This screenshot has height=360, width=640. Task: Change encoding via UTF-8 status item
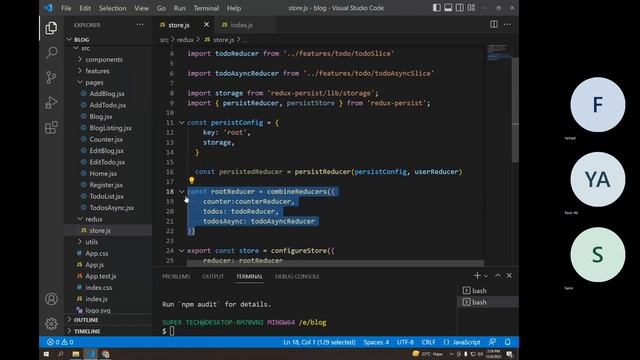tap(405, 342)
